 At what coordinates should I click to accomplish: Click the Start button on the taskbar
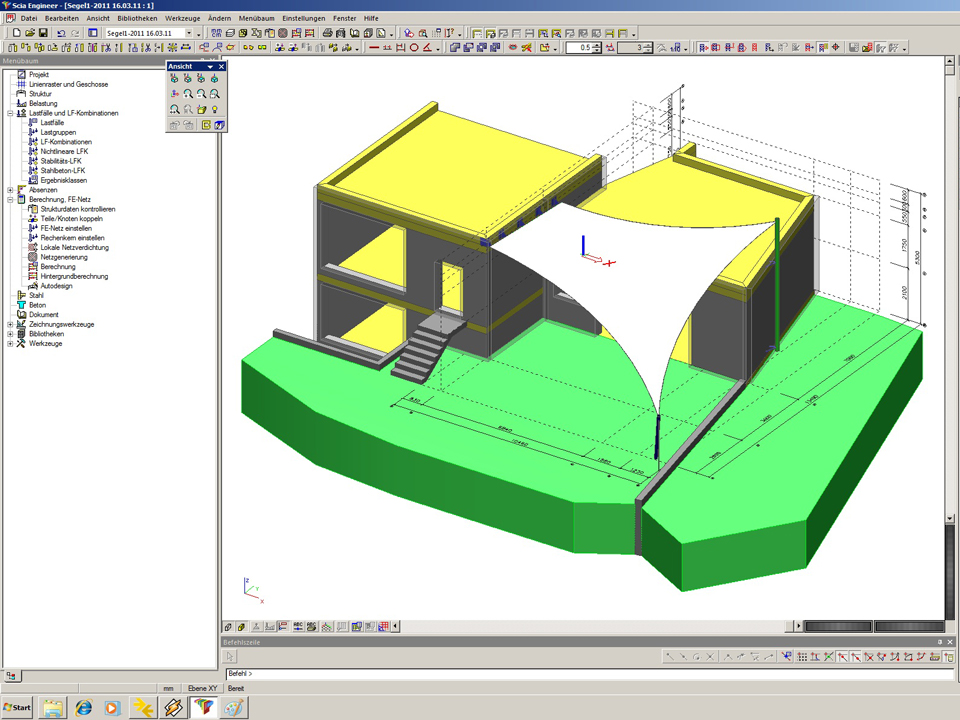[x=17, y=707]
